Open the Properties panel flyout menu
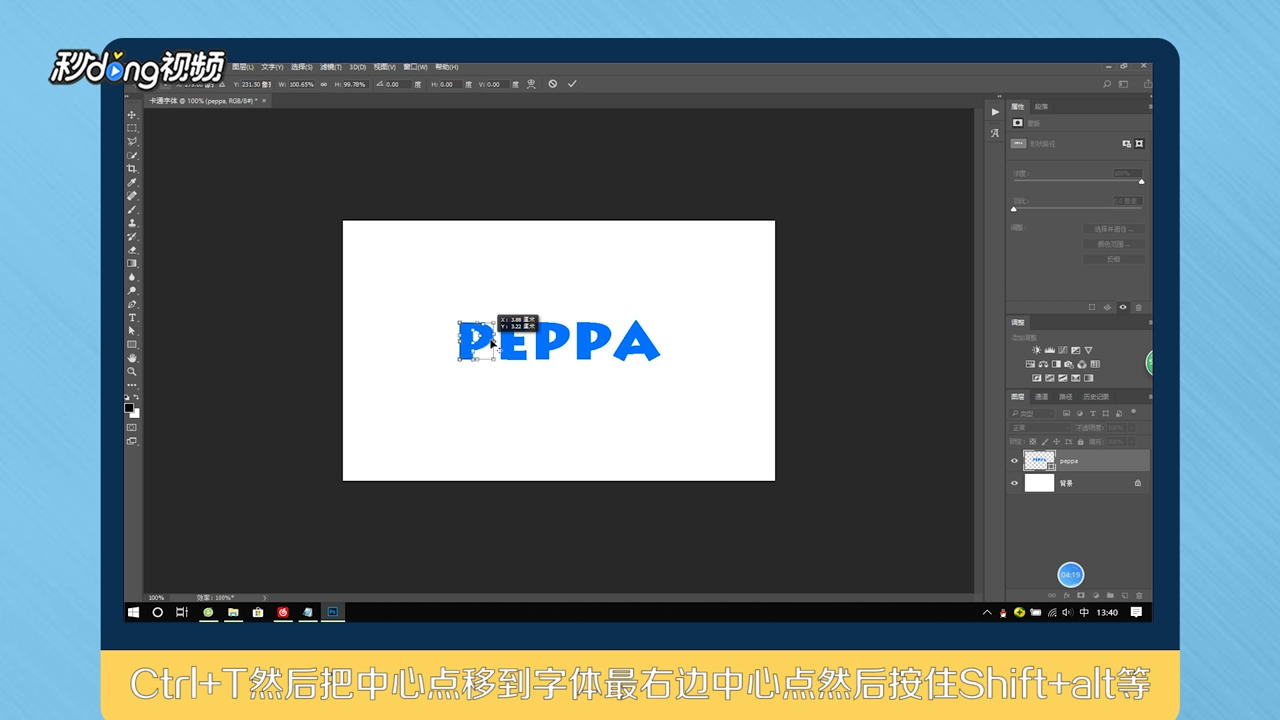This screenshot has height=720, width=1280. [1149, 106]
